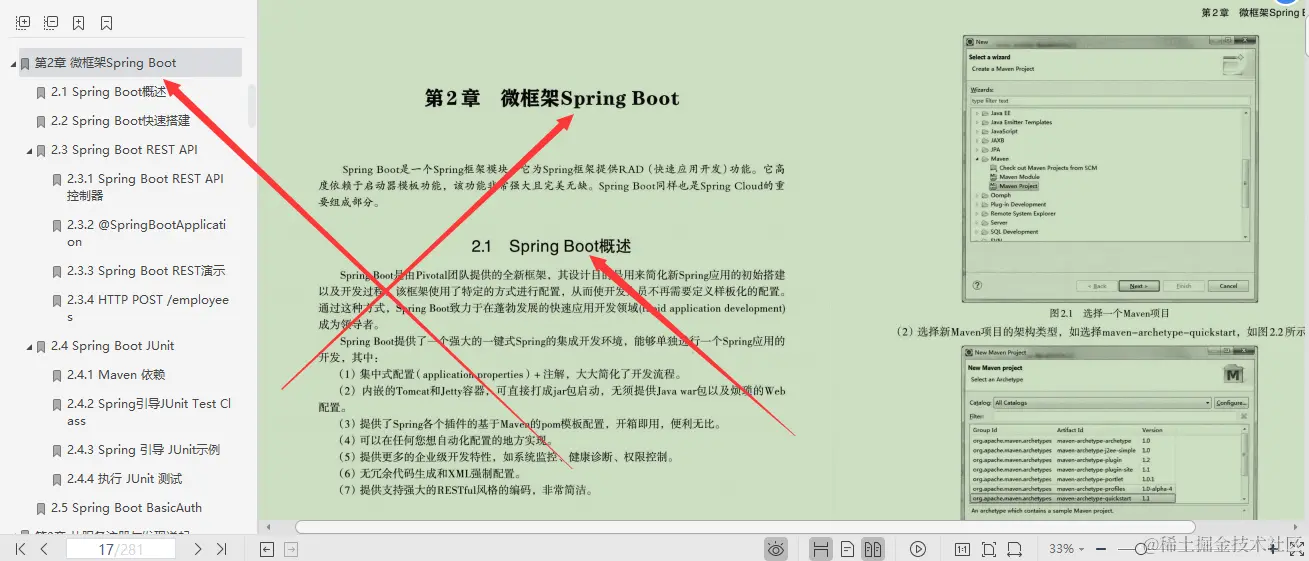Viewport: 1309px width, 561px height.
Task: Open bookmark 2.4.2 Spring引导JUnit Test Class
Action: click(x=149, y=412)
